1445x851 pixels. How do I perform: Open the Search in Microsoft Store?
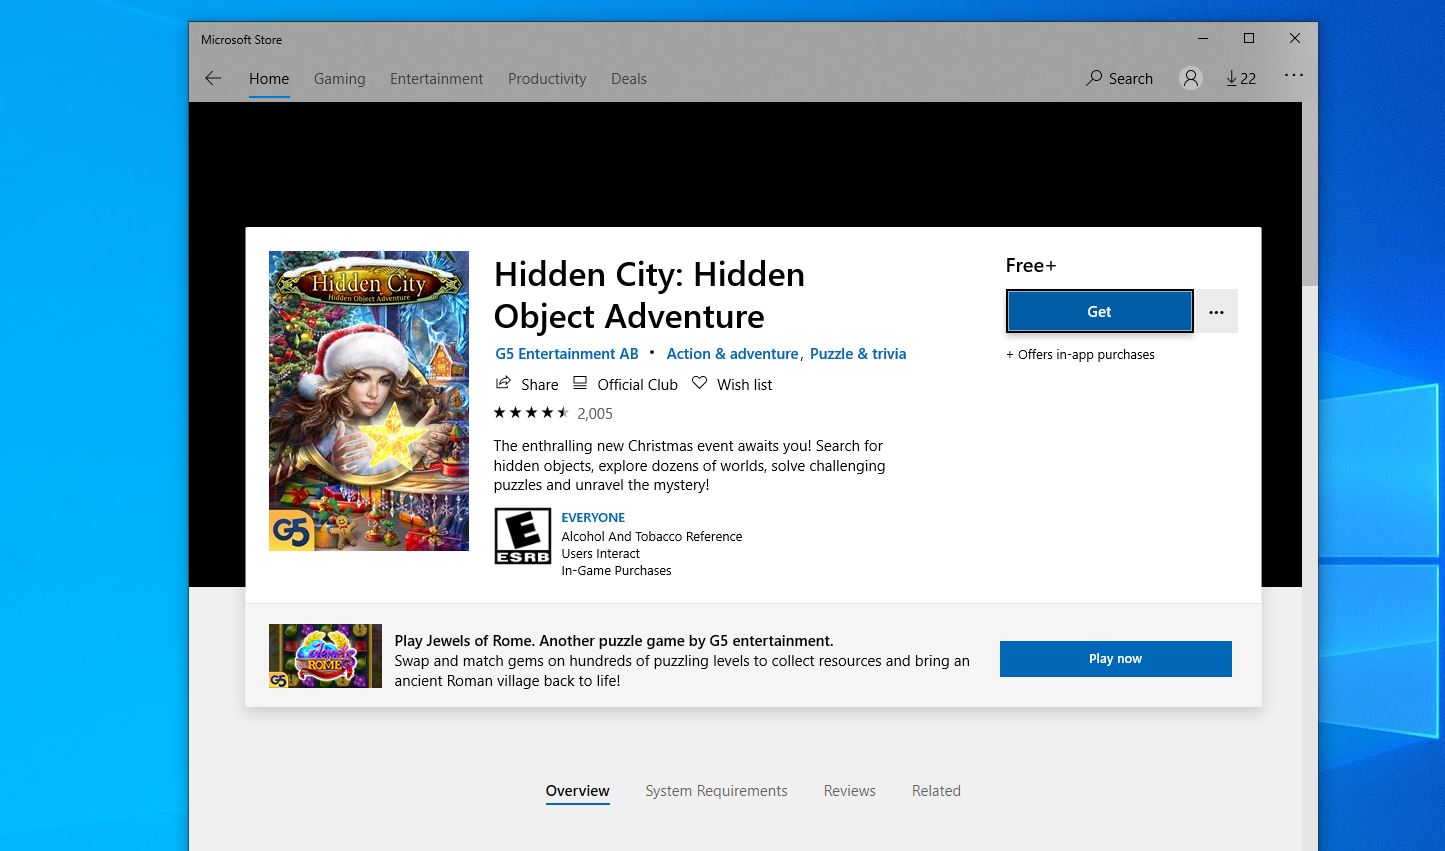pos(1119,78)
